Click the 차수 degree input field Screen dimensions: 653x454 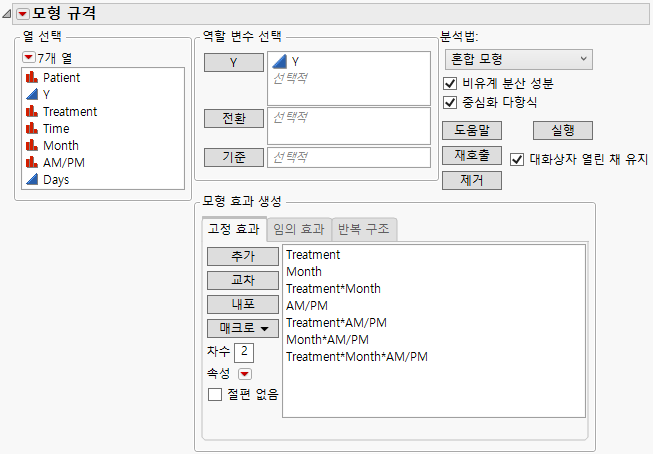coord(244,352)
